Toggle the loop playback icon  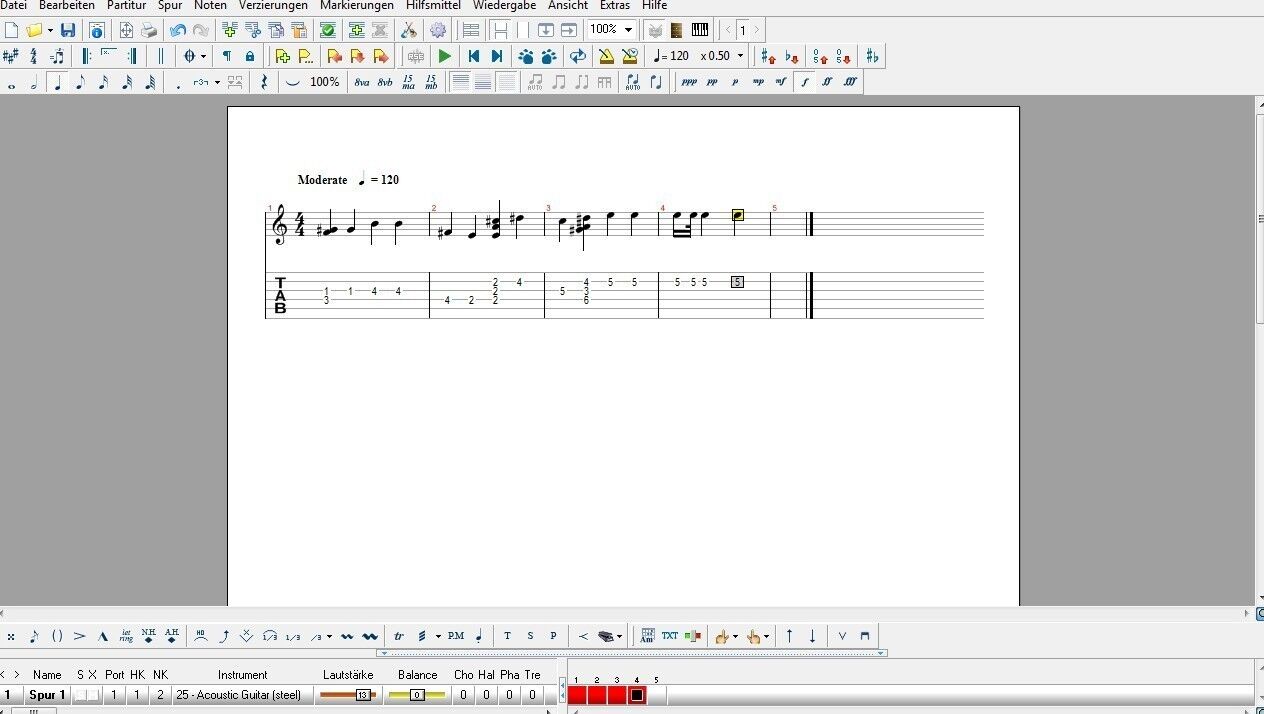point(577,56)
